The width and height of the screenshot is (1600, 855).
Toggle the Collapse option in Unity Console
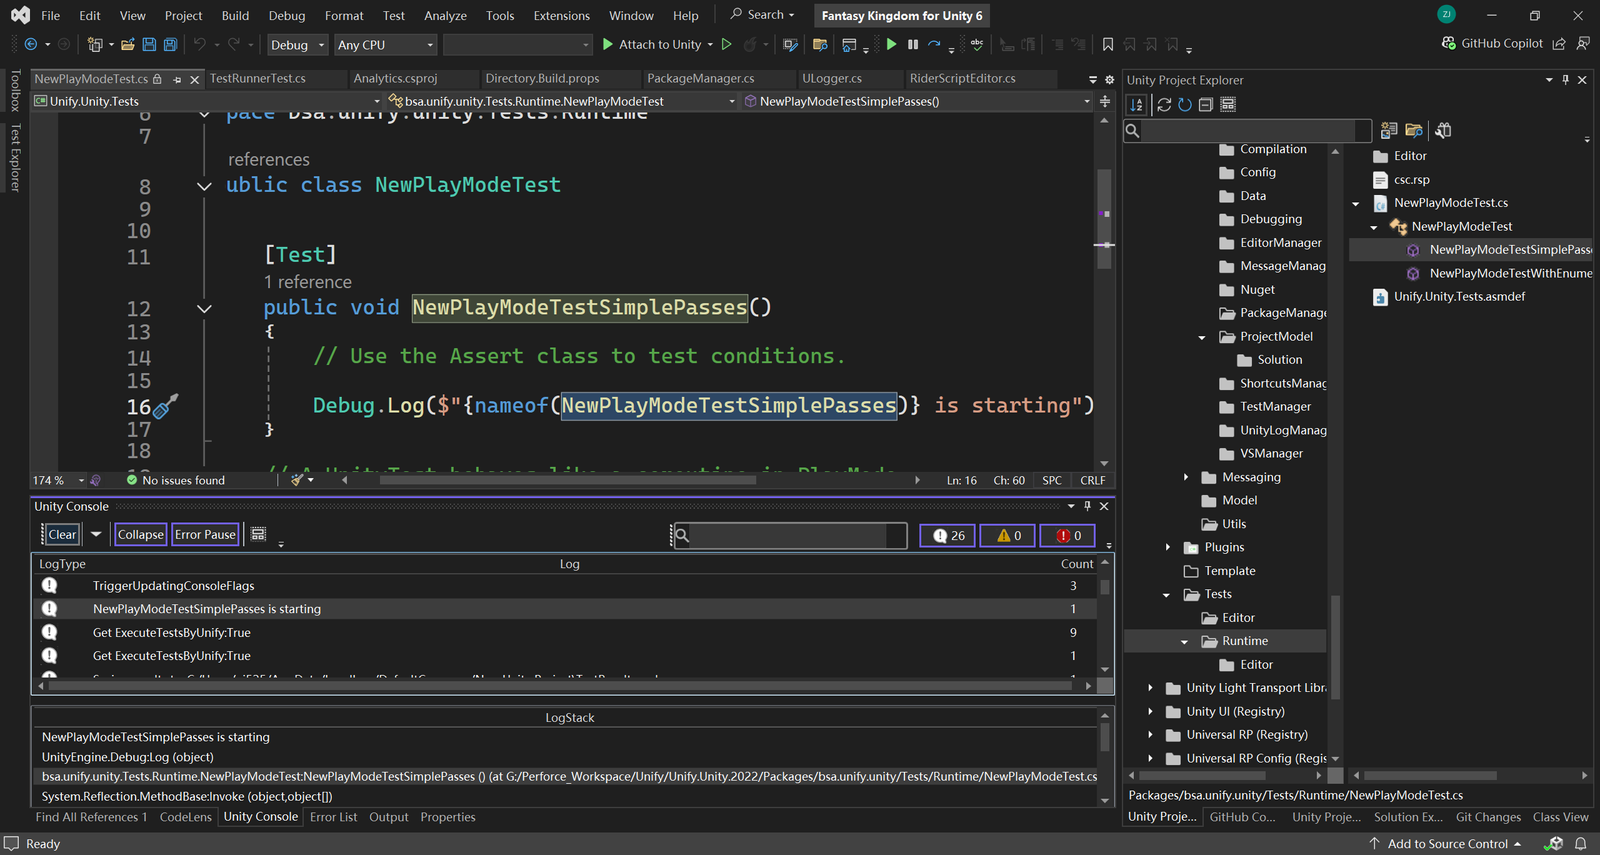[140, 535]
